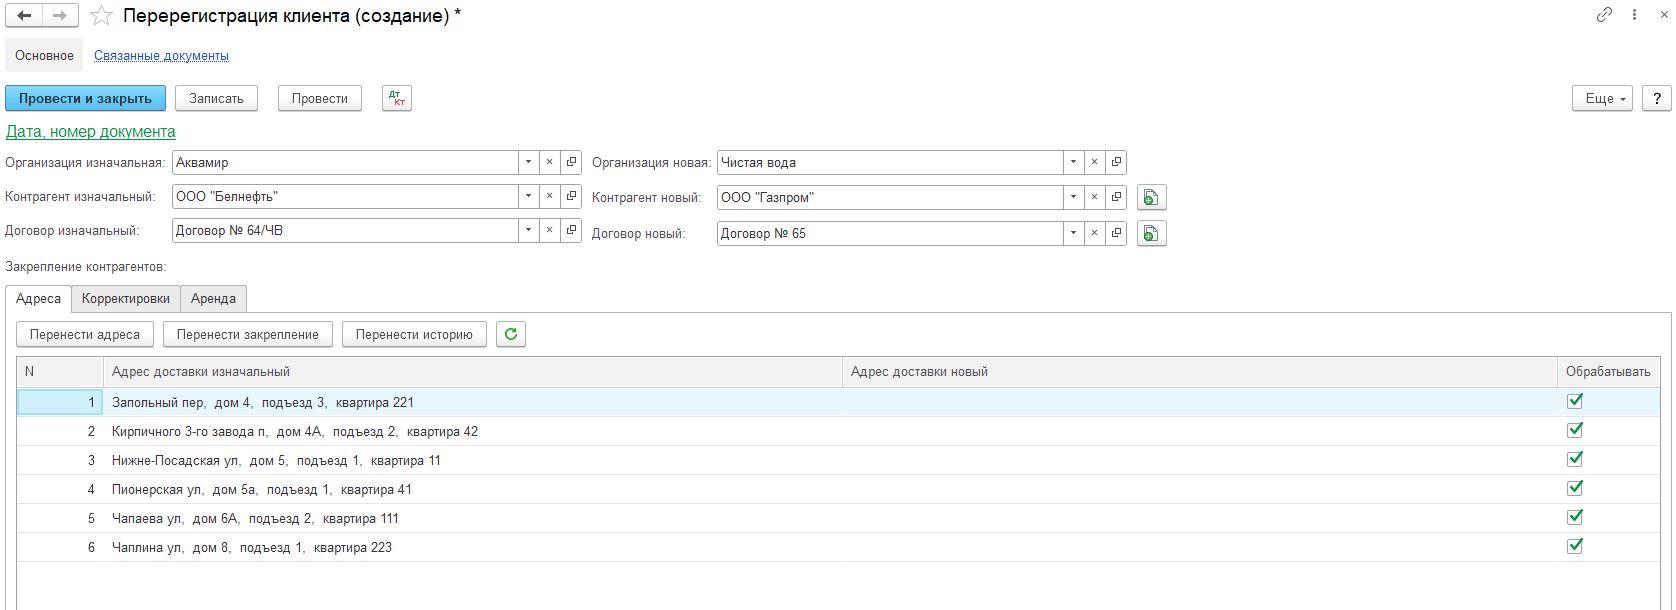
Task: Open dropdown for Договор изначальный field
Action: point(528,230)
